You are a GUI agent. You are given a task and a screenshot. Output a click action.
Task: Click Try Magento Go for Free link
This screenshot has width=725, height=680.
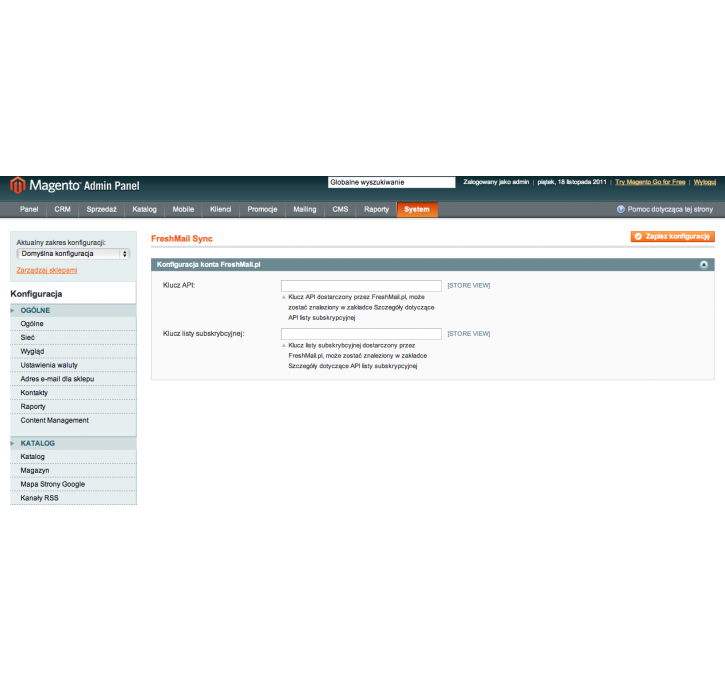tap(650, 182)
